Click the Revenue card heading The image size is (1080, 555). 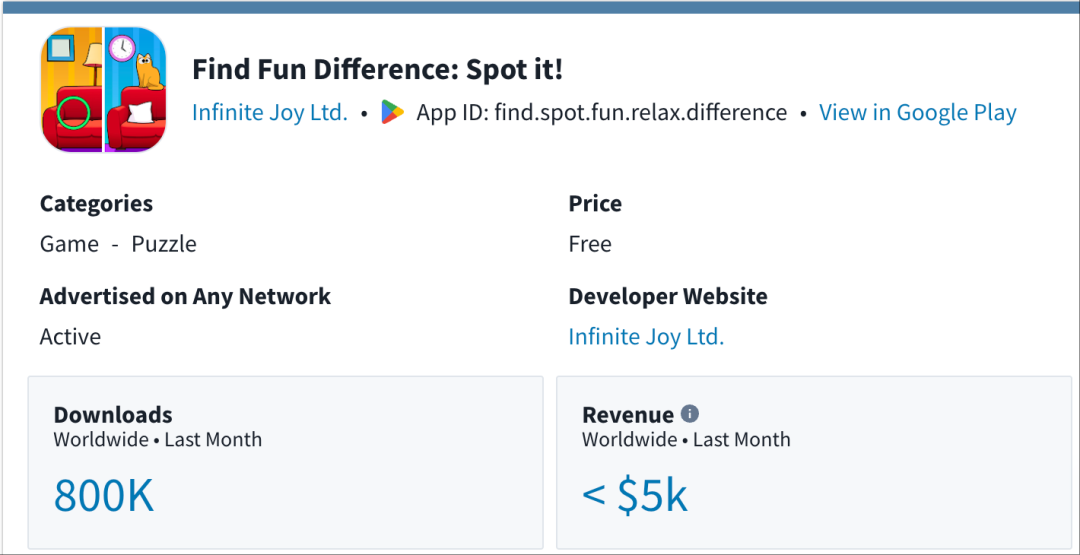(628, 415)
